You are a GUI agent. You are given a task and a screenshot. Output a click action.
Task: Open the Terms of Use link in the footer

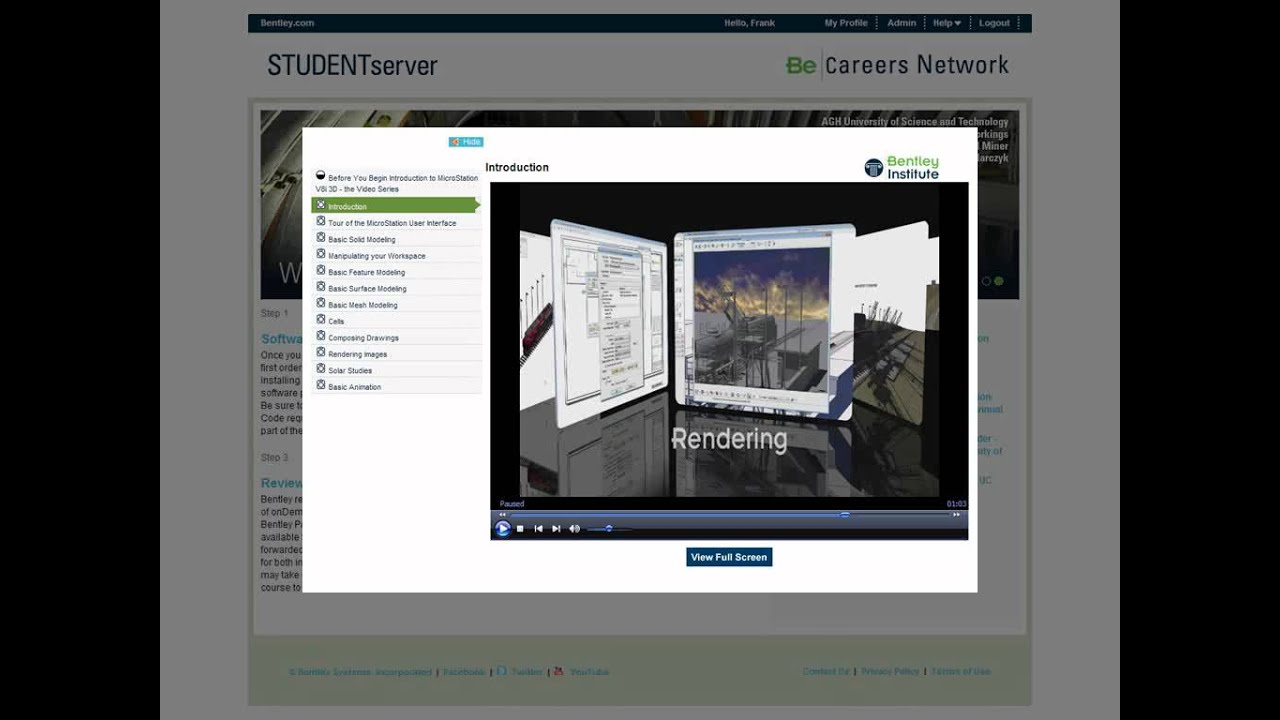[x=961, y=672]
